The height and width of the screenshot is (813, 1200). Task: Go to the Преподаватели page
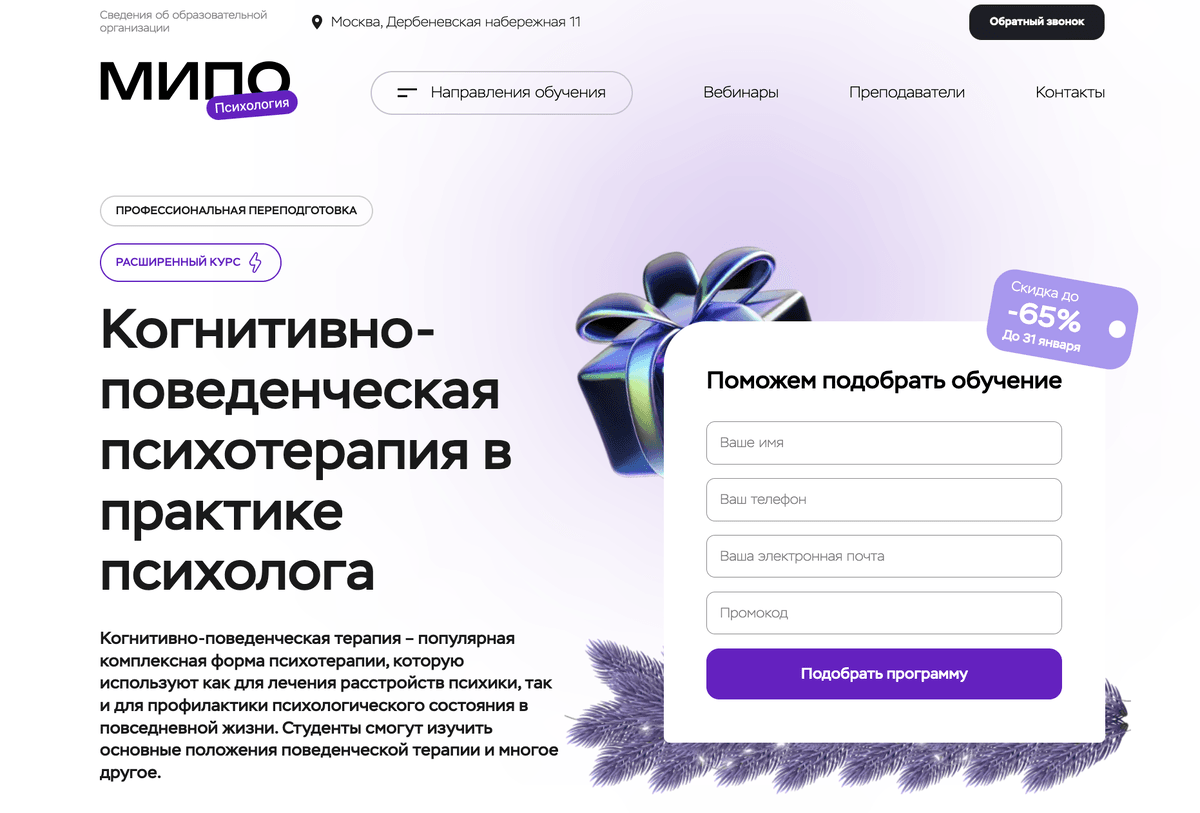pos(907,92)
